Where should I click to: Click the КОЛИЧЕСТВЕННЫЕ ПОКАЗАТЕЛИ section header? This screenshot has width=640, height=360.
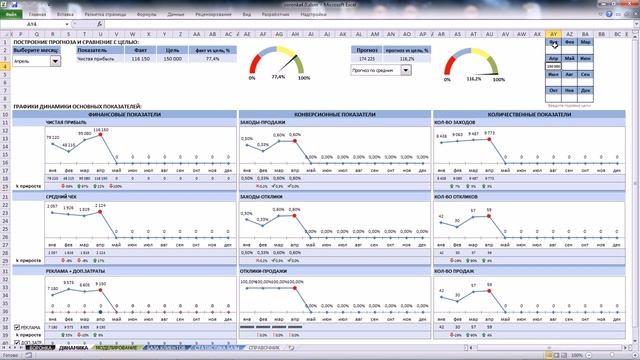tap(529, 115)
